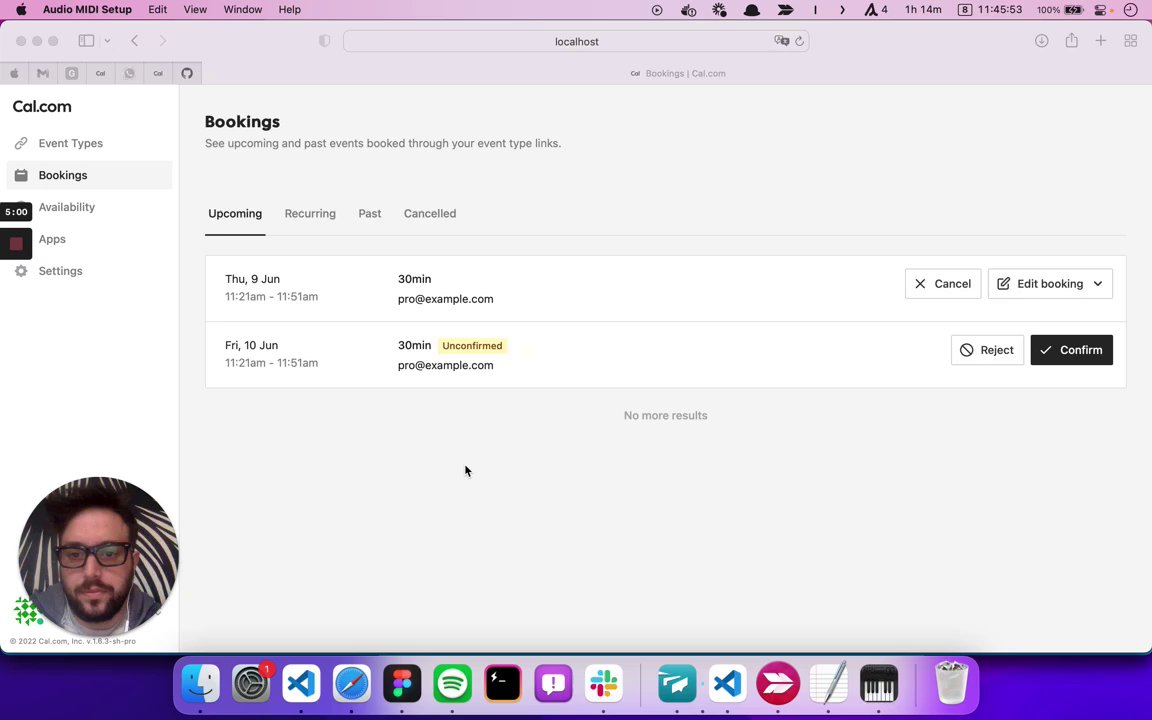Open the Trash in the Dock
The image size is (1152, 720).
(951, 683)
